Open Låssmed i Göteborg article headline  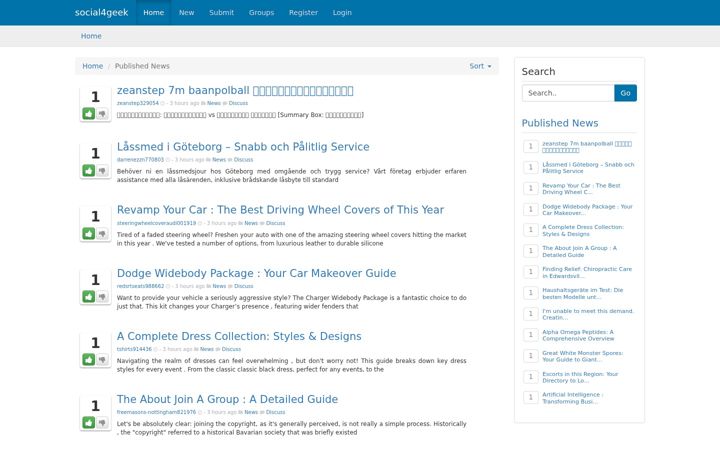243,147
